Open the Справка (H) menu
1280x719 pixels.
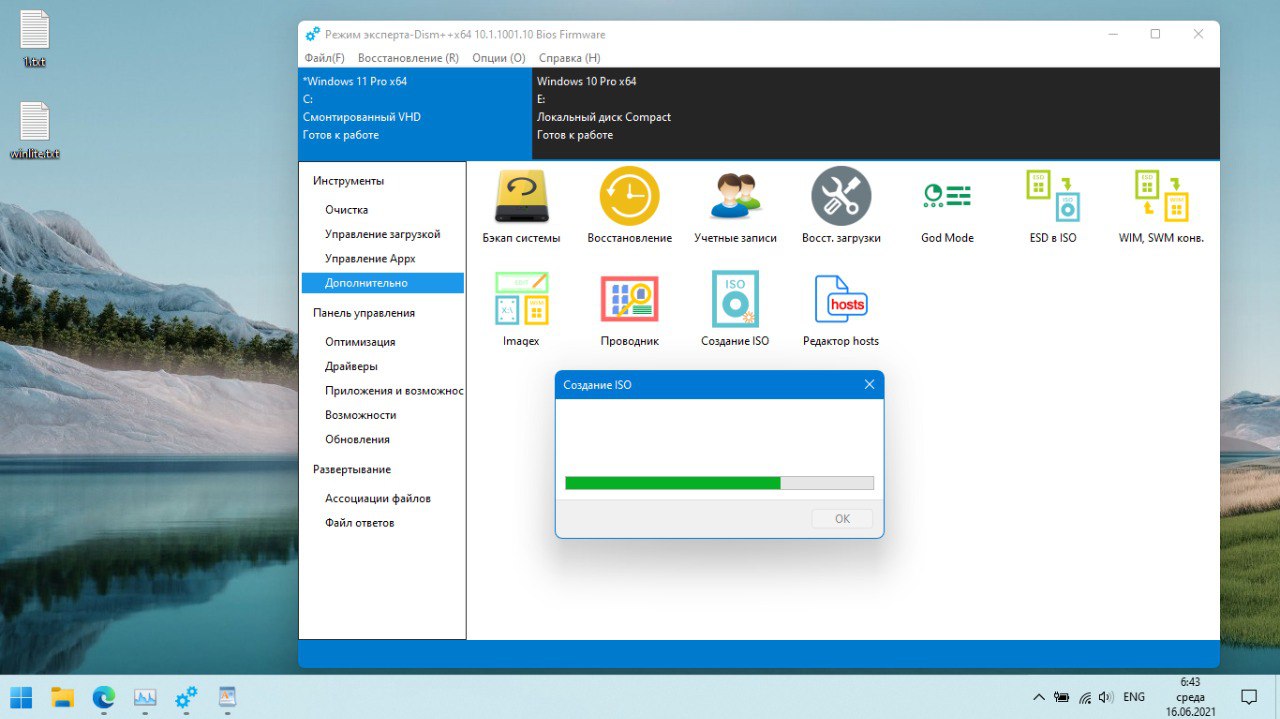569,58
